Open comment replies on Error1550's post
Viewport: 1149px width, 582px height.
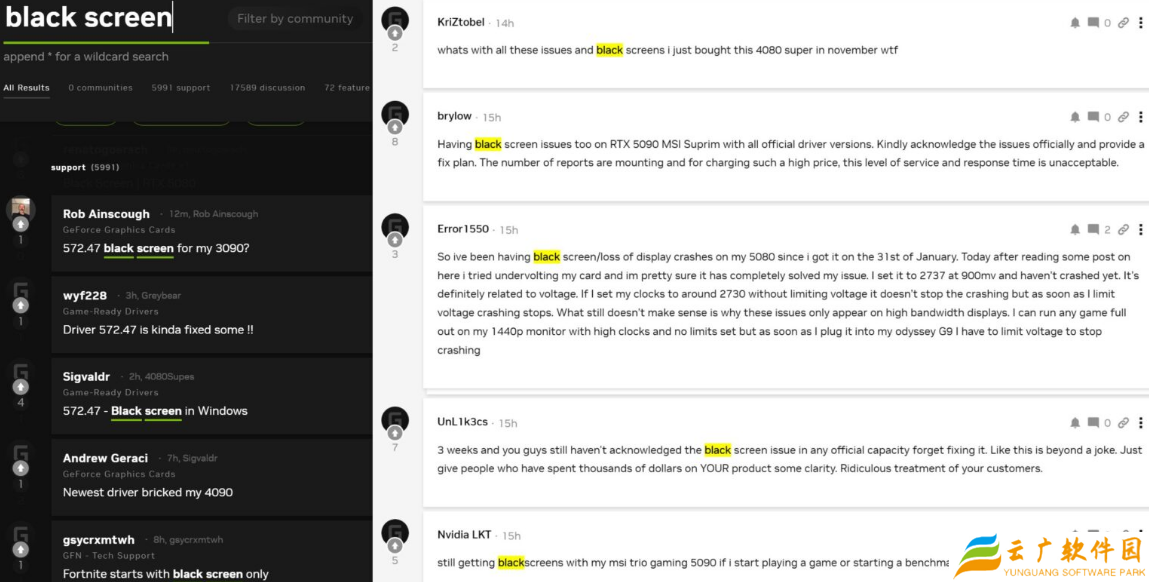(1093, 230)
